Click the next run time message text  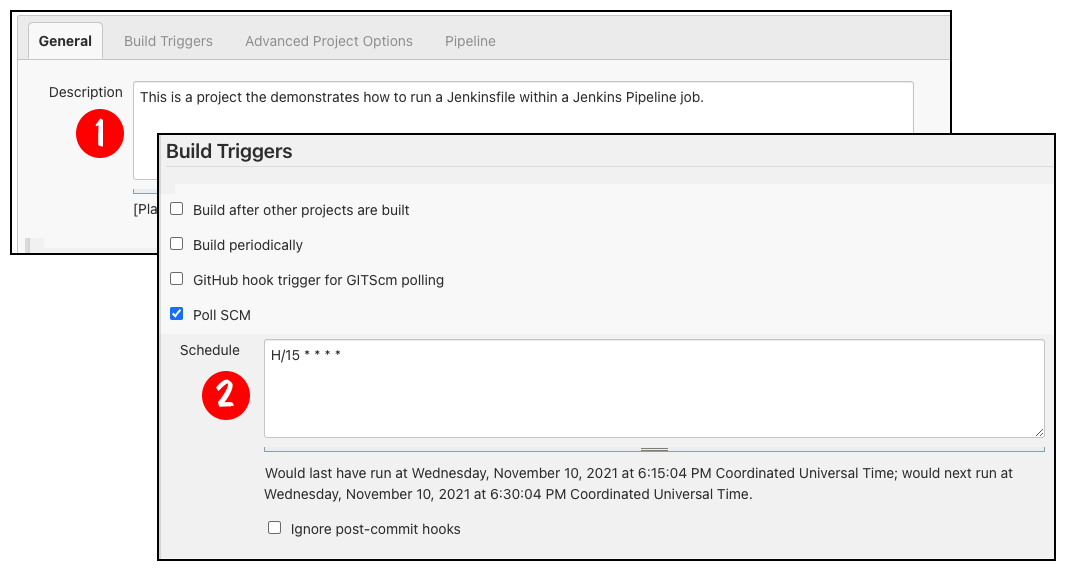coord(638,483)
